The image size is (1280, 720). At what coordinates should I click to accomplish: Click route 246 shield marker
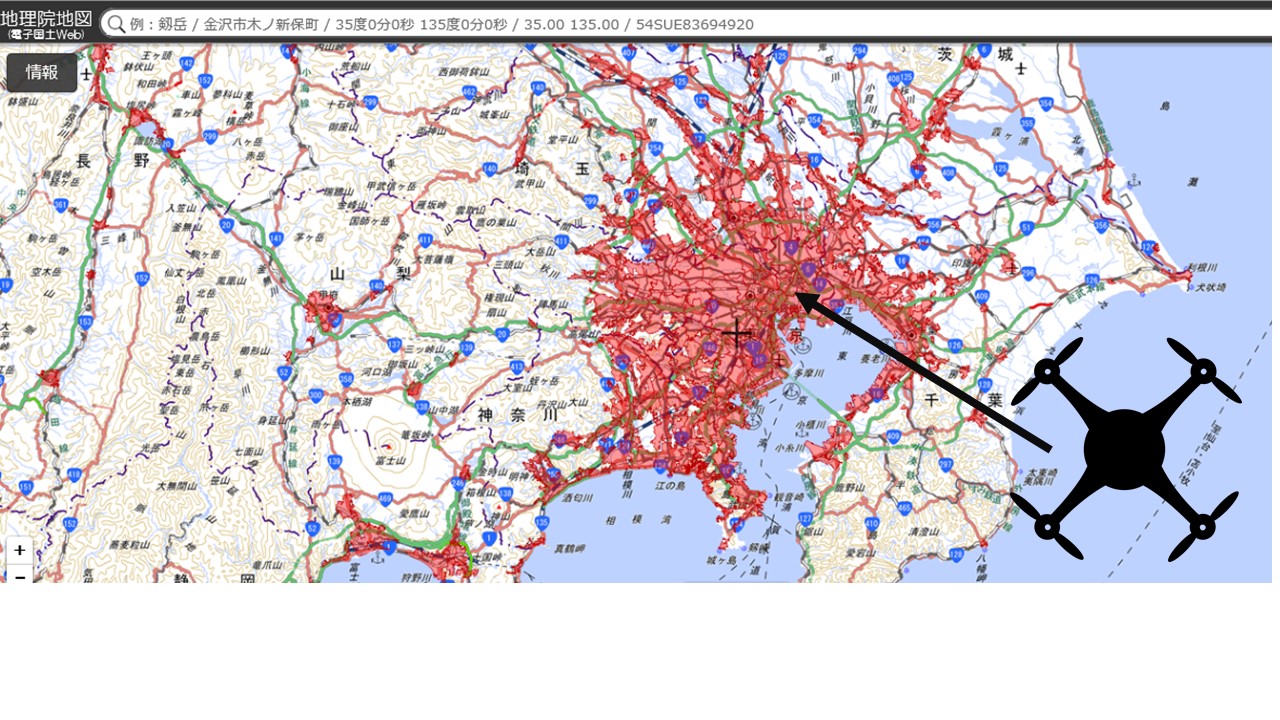click(x=458, y=483)
